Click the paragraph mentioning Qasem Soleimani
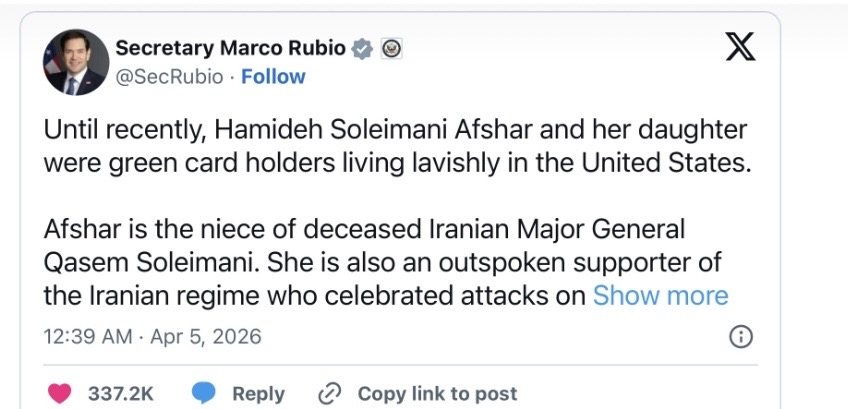848x409 pixels. coord(385,262)
